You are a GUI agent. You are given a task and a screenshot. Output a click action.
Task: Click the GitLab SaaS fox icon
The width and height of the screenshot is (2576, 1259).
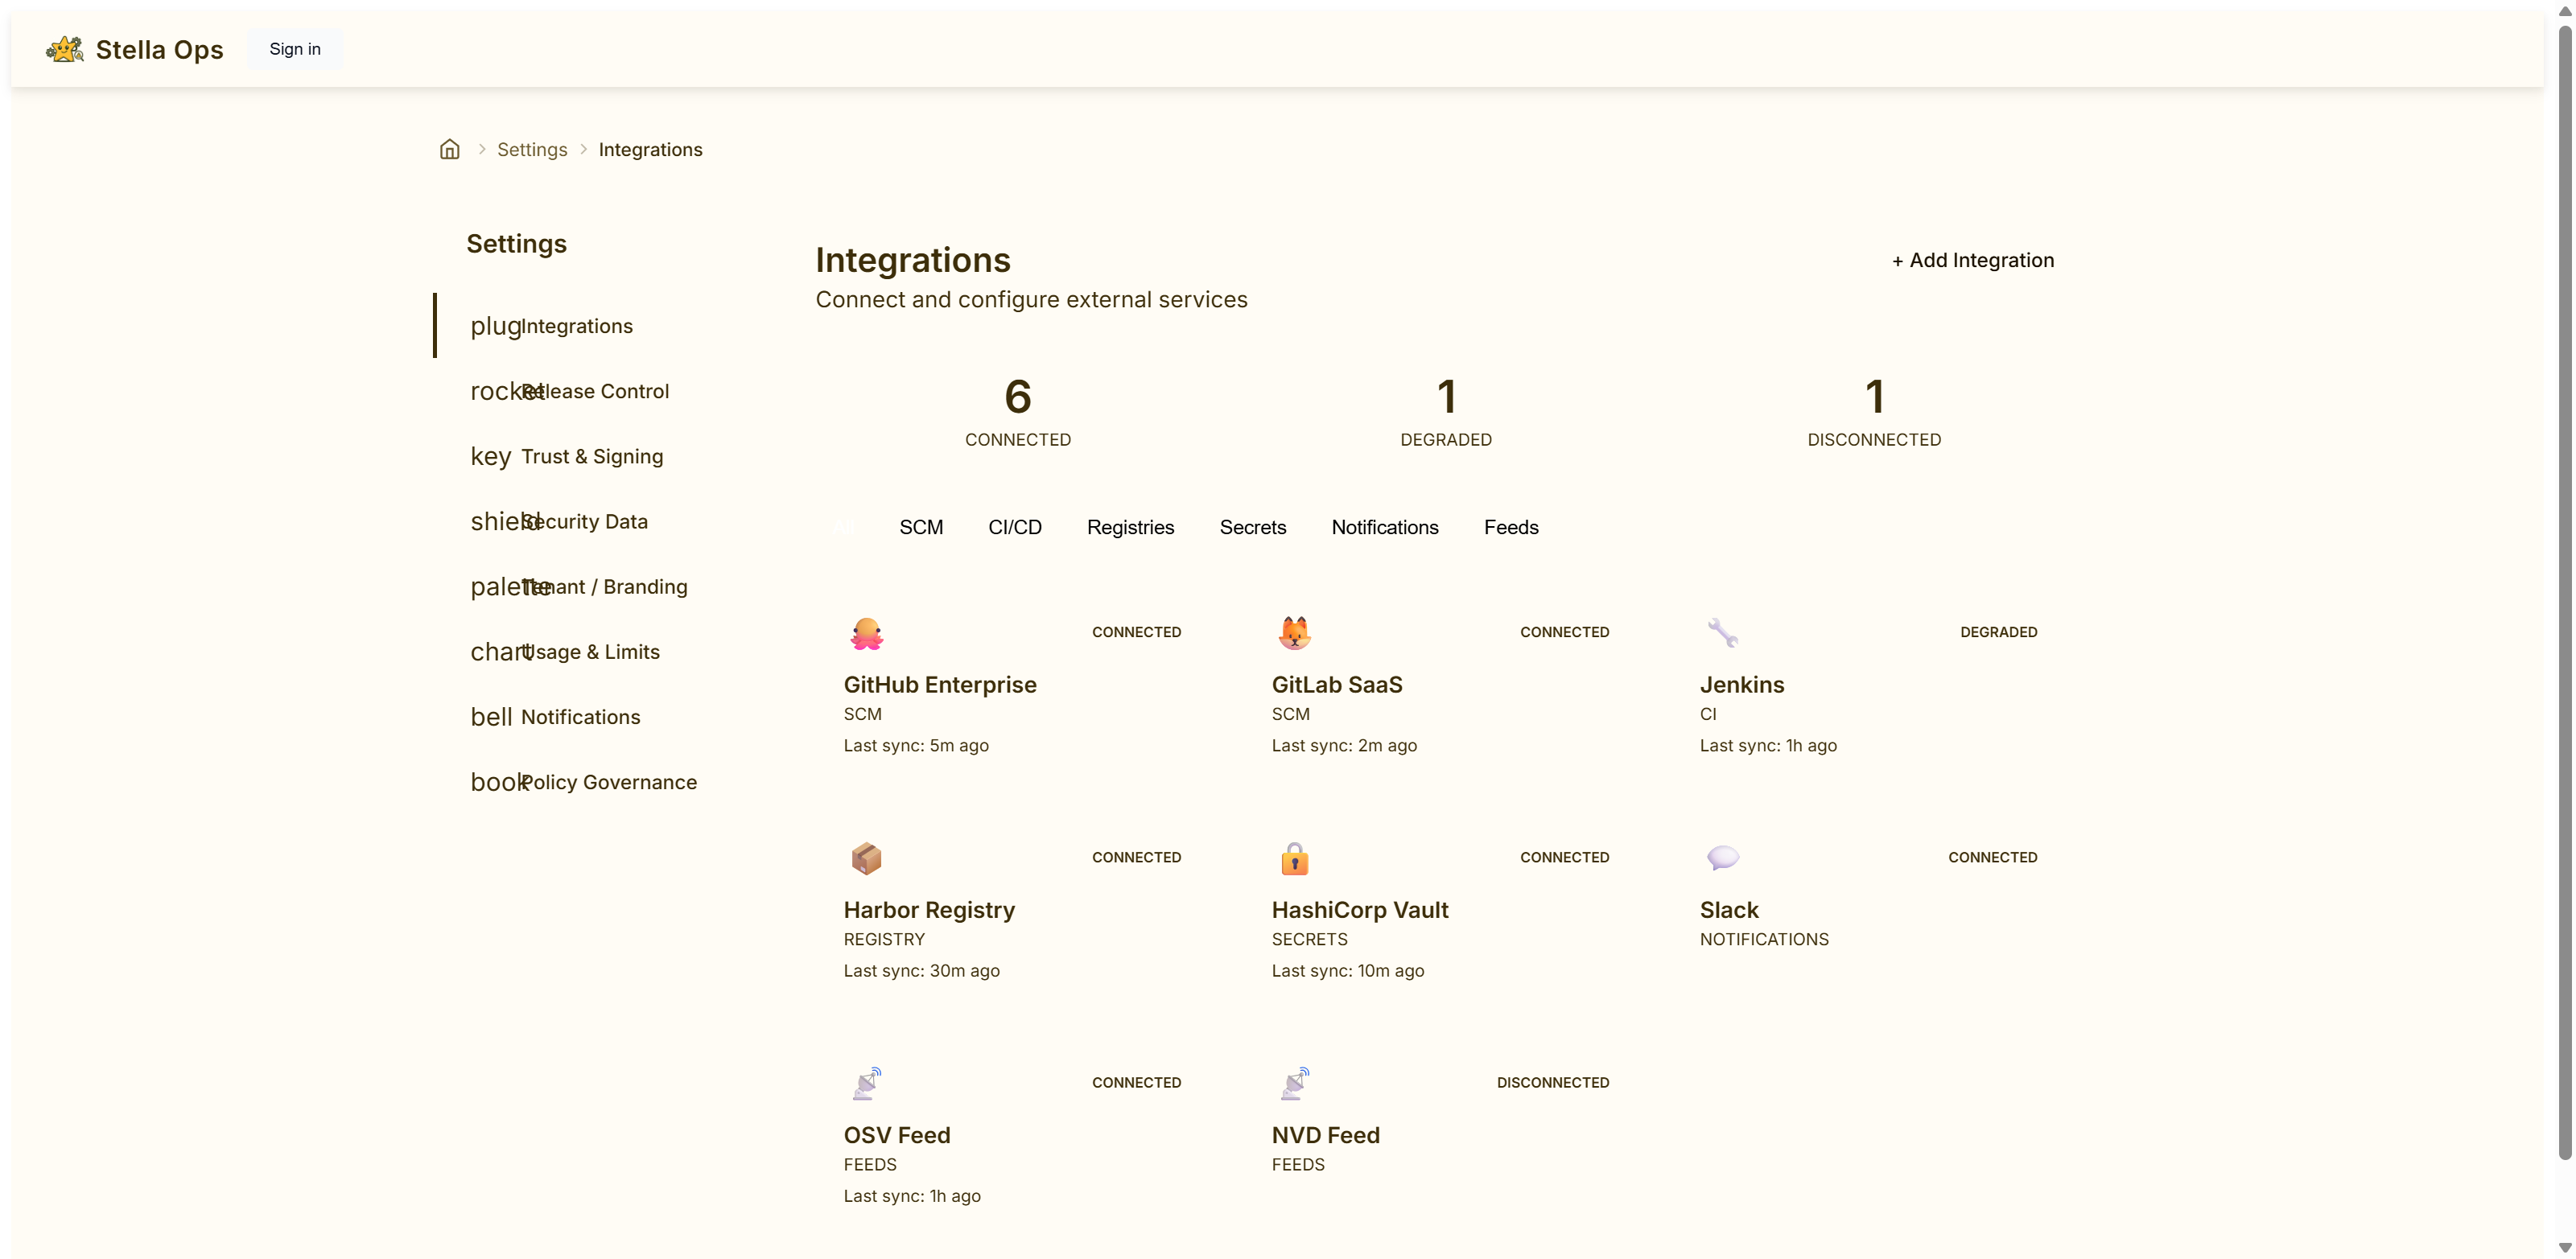pos(1294,633)
